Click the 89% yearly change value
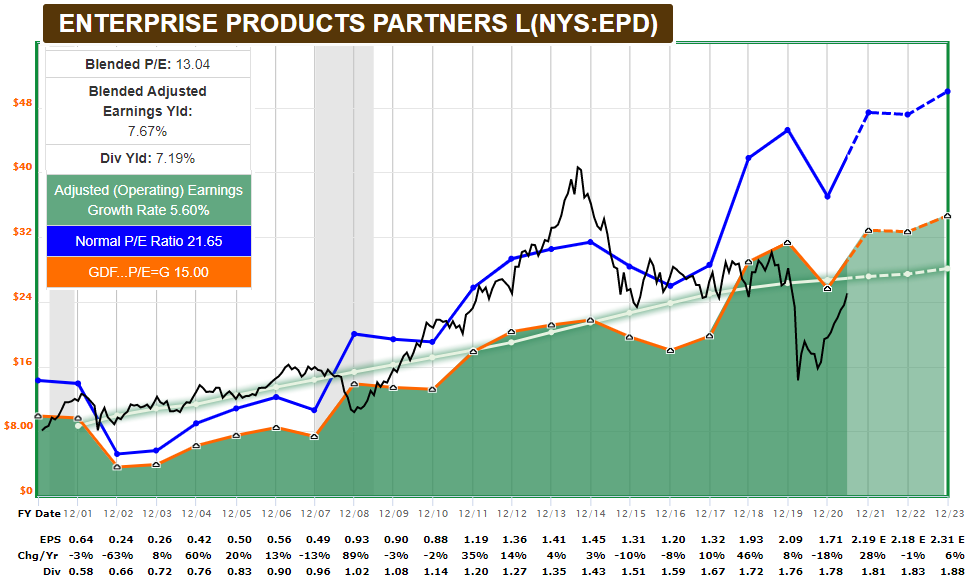Image resolution: width=970 pixels, height=582 pixels. click(x=357, y=555)
